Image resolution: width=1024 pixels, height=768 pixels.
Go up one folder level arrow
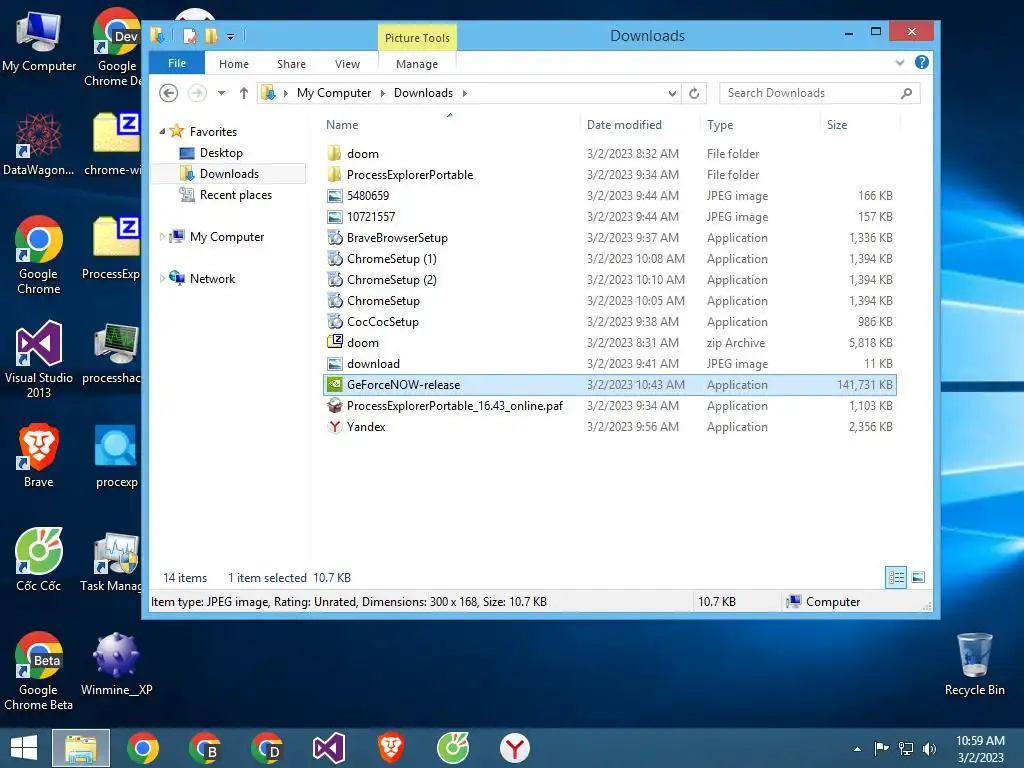[244, 93]
